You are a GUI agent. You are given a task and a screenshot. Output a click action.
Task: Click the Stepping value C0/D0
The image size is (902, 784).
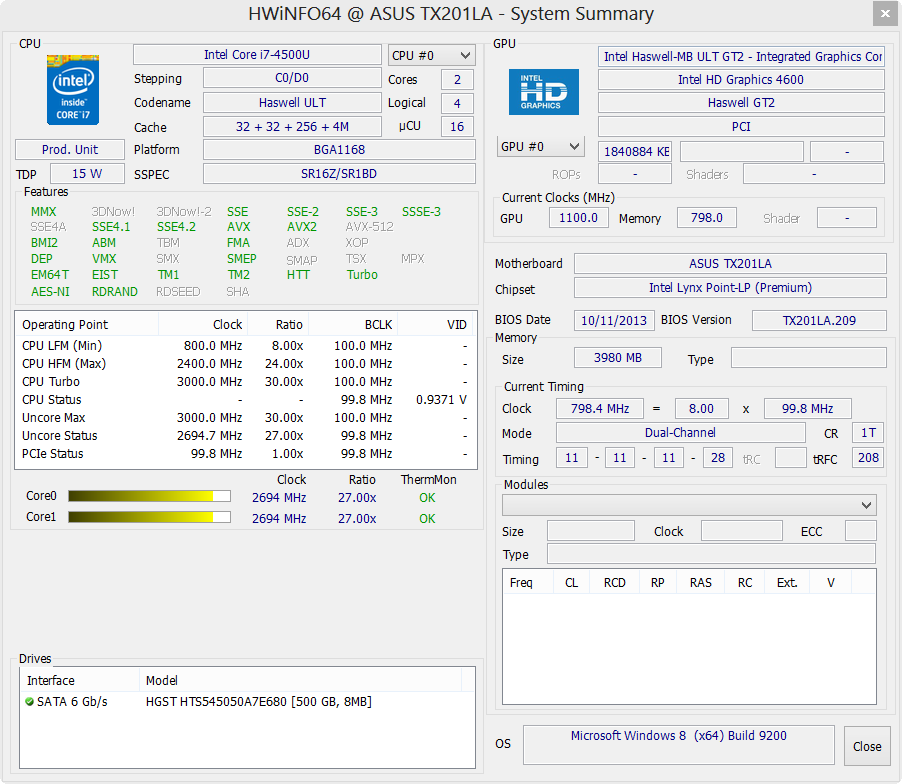[292, 78]
